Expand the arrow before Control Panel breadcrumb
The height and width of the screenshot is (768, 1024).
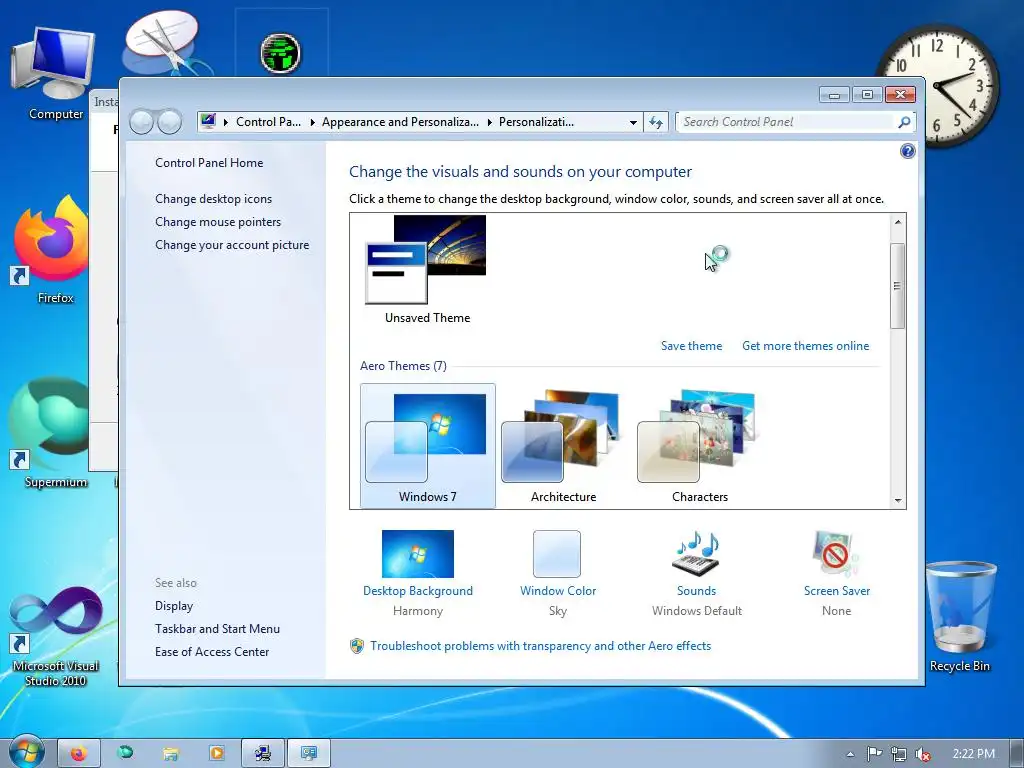[226, 122]
